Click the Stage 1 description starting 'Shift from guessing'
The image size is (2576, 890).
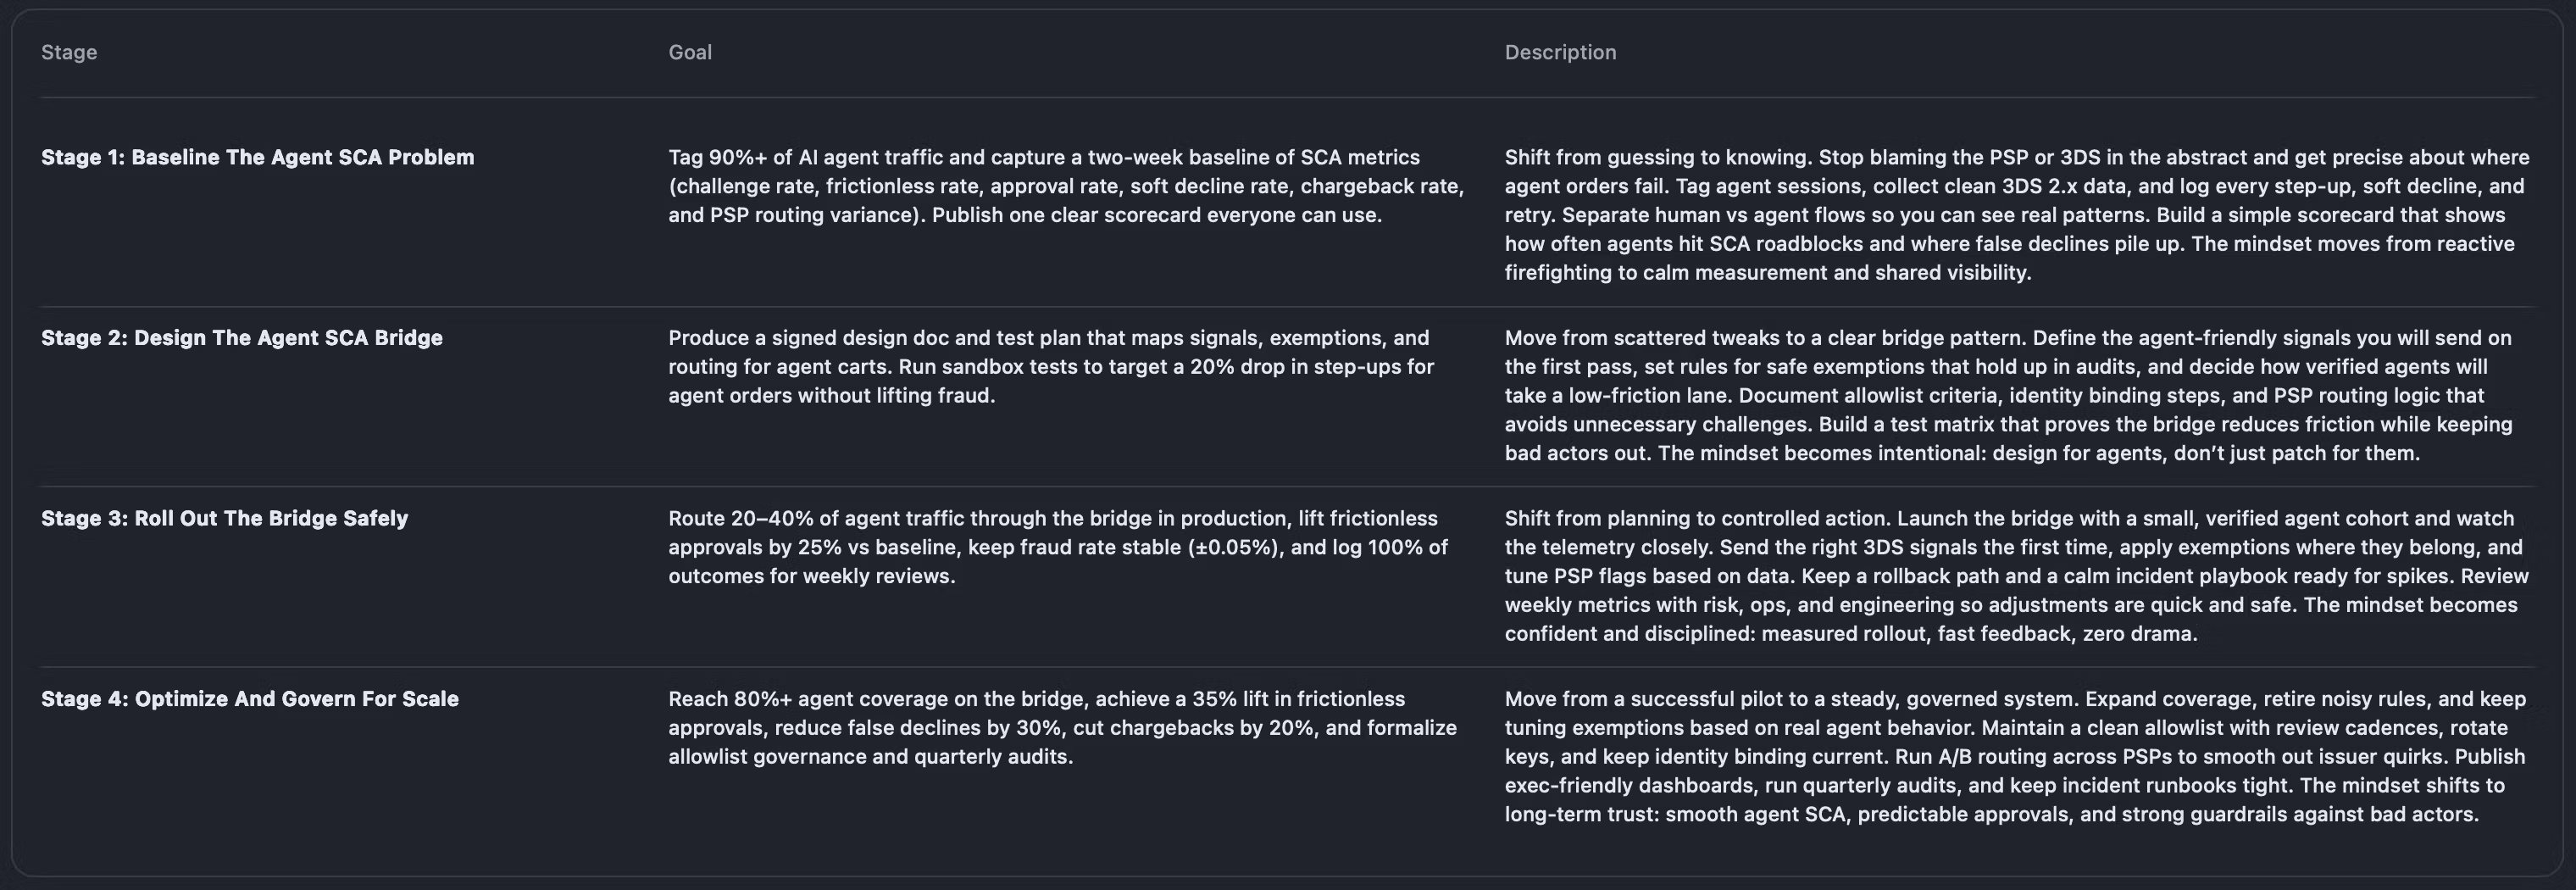(x=2016, y=215)
